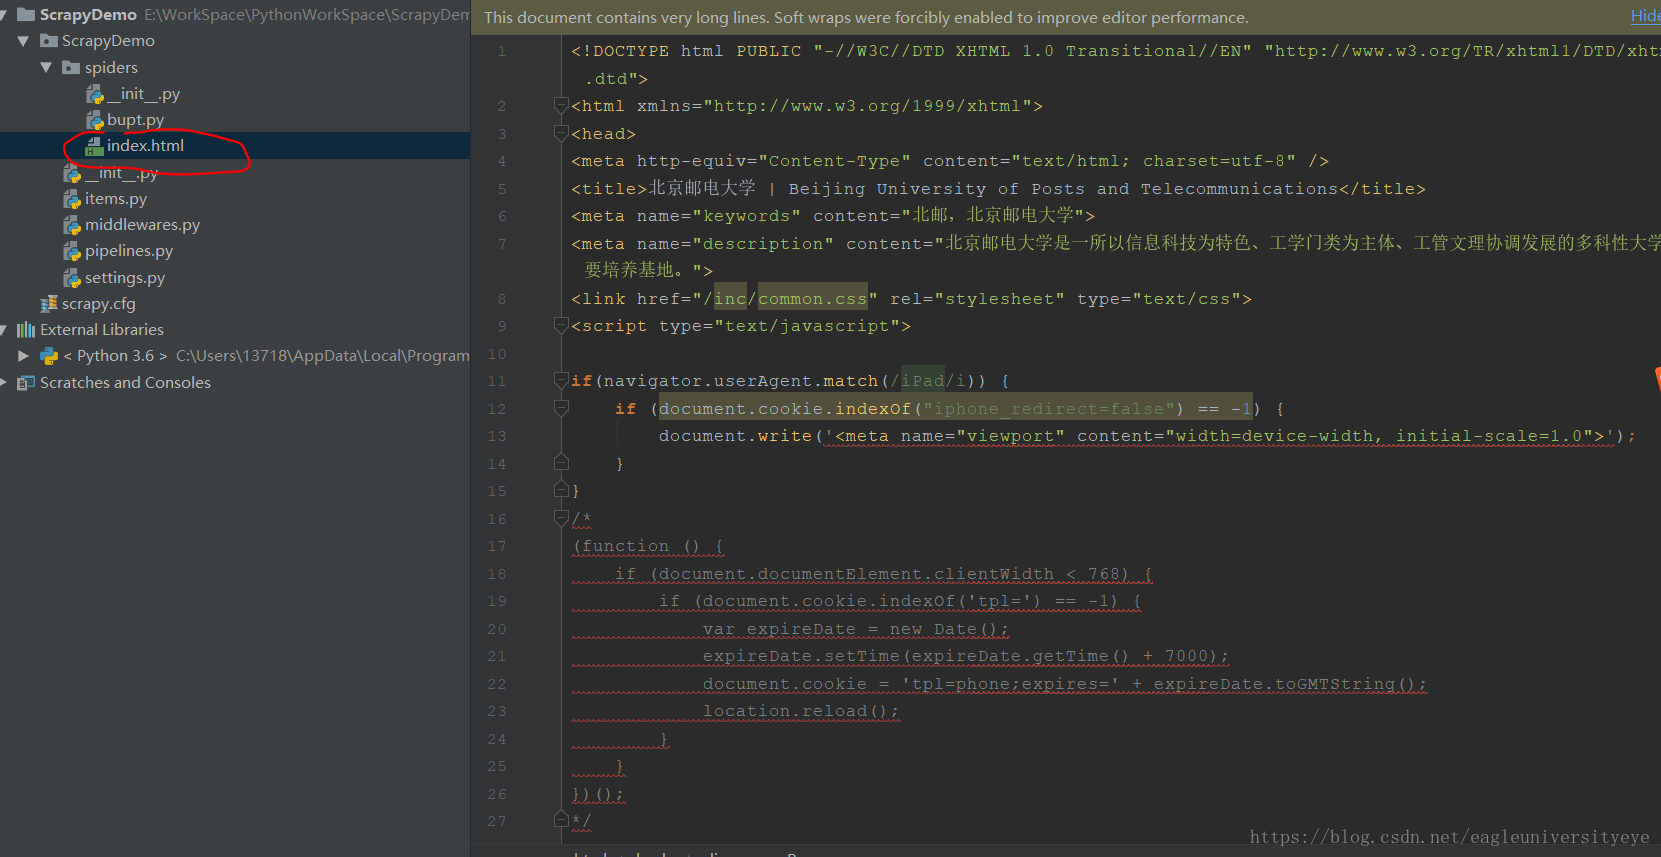Select scrapy.cfg in project tree
The width and height of the screenshot is (1661, 857).
click(99, 304)
